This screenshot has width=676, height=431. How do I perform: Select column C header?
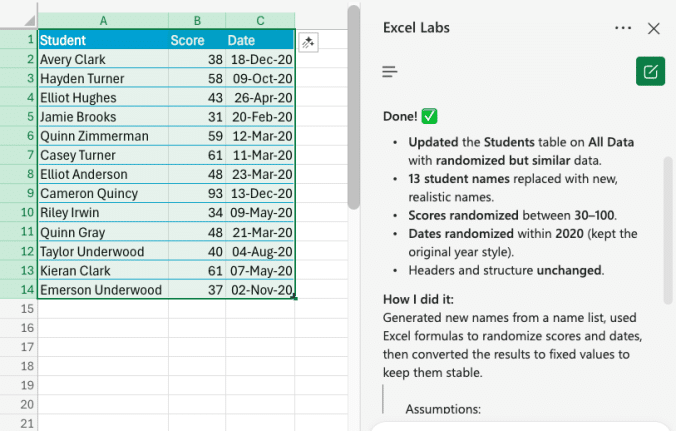pyautogui.click(x=260, y=20)
